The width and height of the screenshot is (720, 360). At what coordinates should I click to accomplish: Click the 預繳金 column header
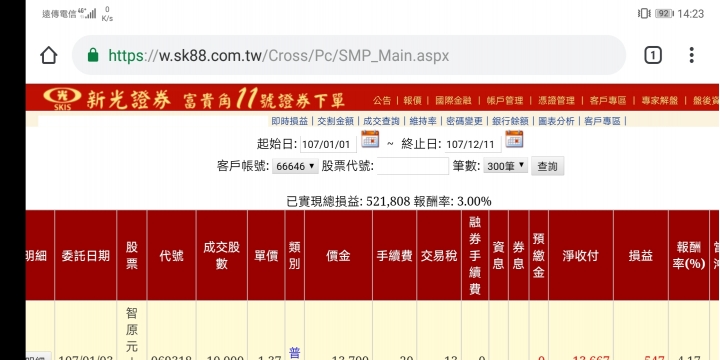pyautogui.click(x=539, y=256)
